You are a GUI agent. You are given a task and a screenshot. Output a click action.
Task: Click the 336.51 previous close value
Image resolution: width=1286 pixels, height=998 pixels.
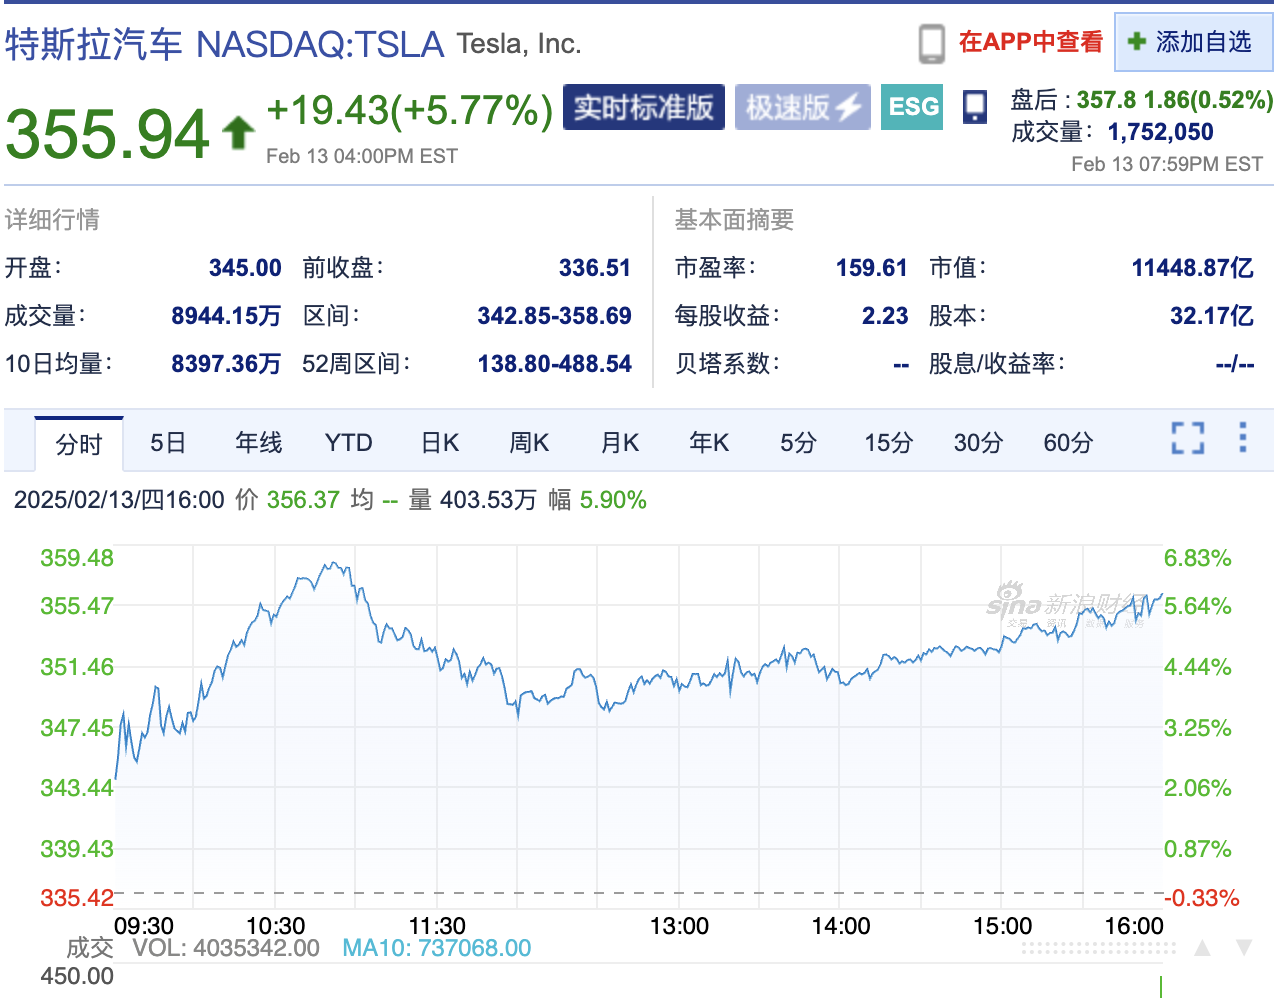tap(595, 268)
